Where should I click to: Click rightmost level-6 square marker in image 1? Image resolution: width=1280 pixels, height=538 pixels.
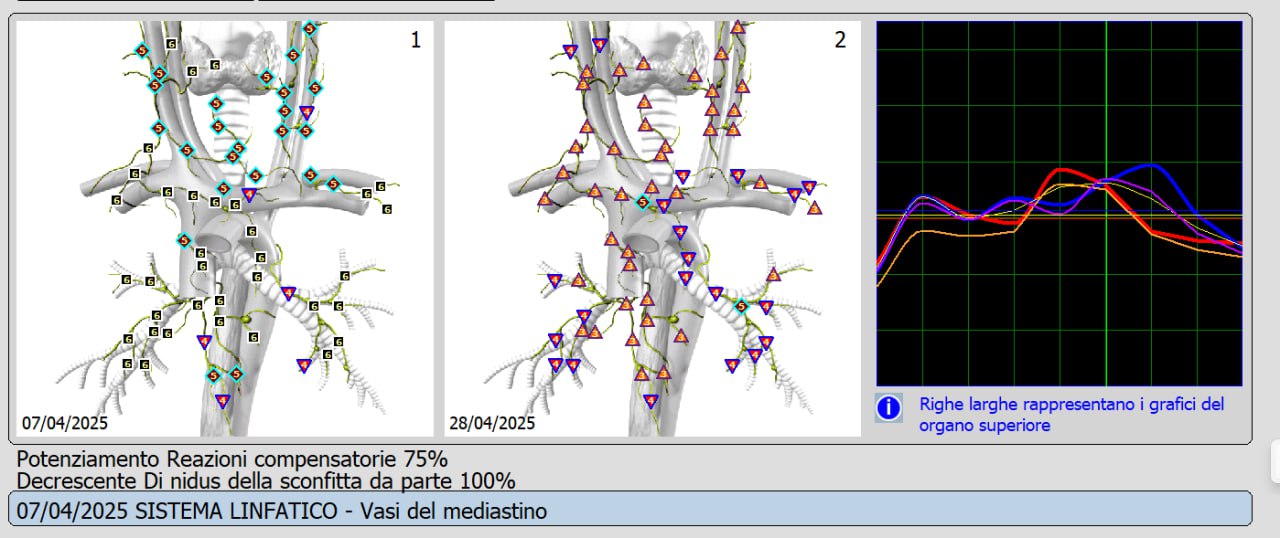[x=386, y=209]
